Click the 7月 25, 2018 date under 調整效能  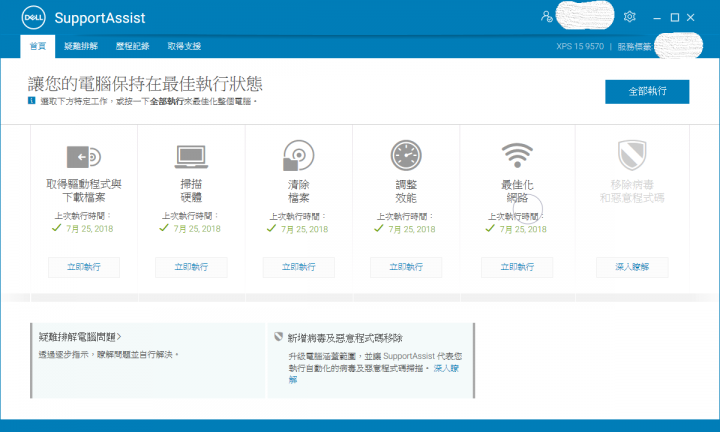pyautogui.click(x=412, y=229)
